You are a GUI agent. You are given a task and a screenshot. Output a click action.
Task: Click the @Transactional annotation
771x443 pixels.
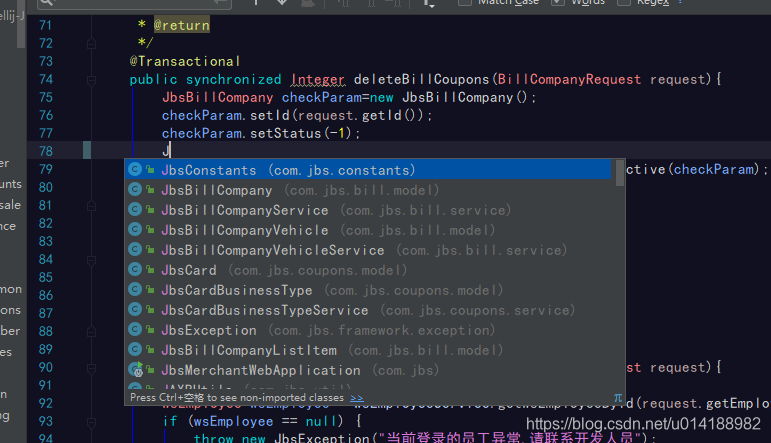pyautogui.click(x=184, y=61)
